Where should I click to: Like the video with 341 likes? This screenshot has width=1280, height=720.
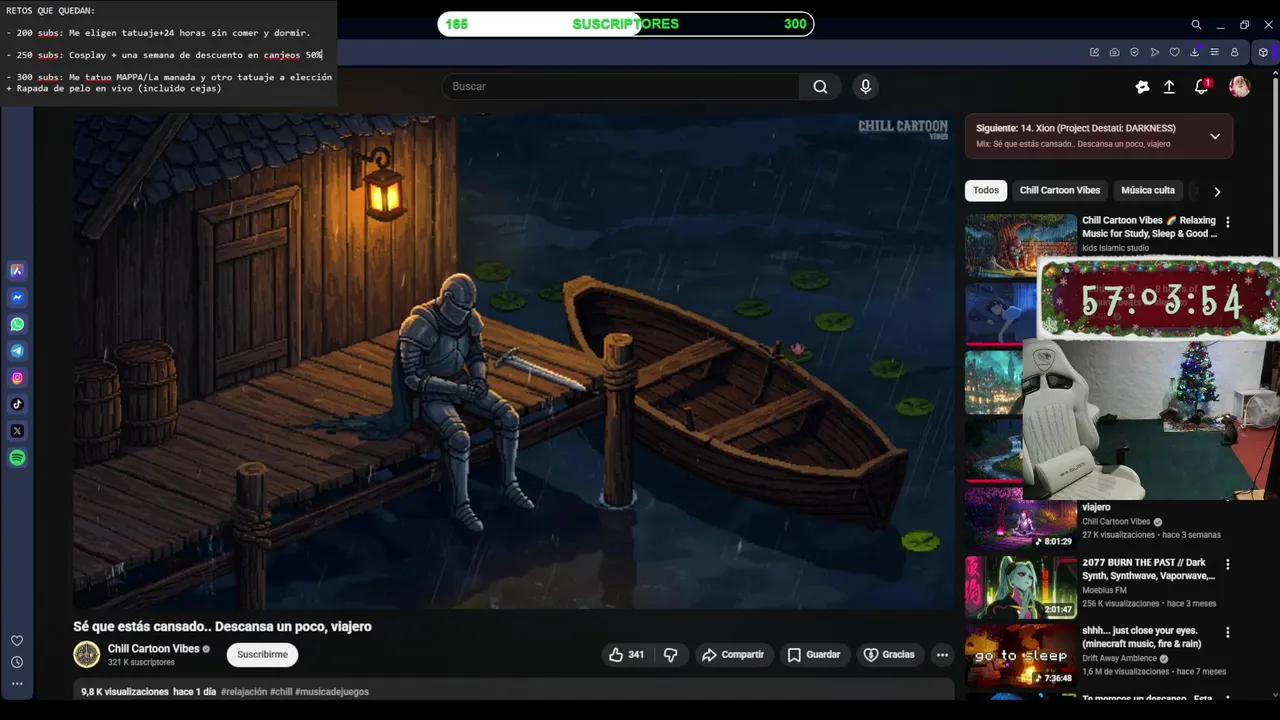pyautogui.click(x=626, y=655)
